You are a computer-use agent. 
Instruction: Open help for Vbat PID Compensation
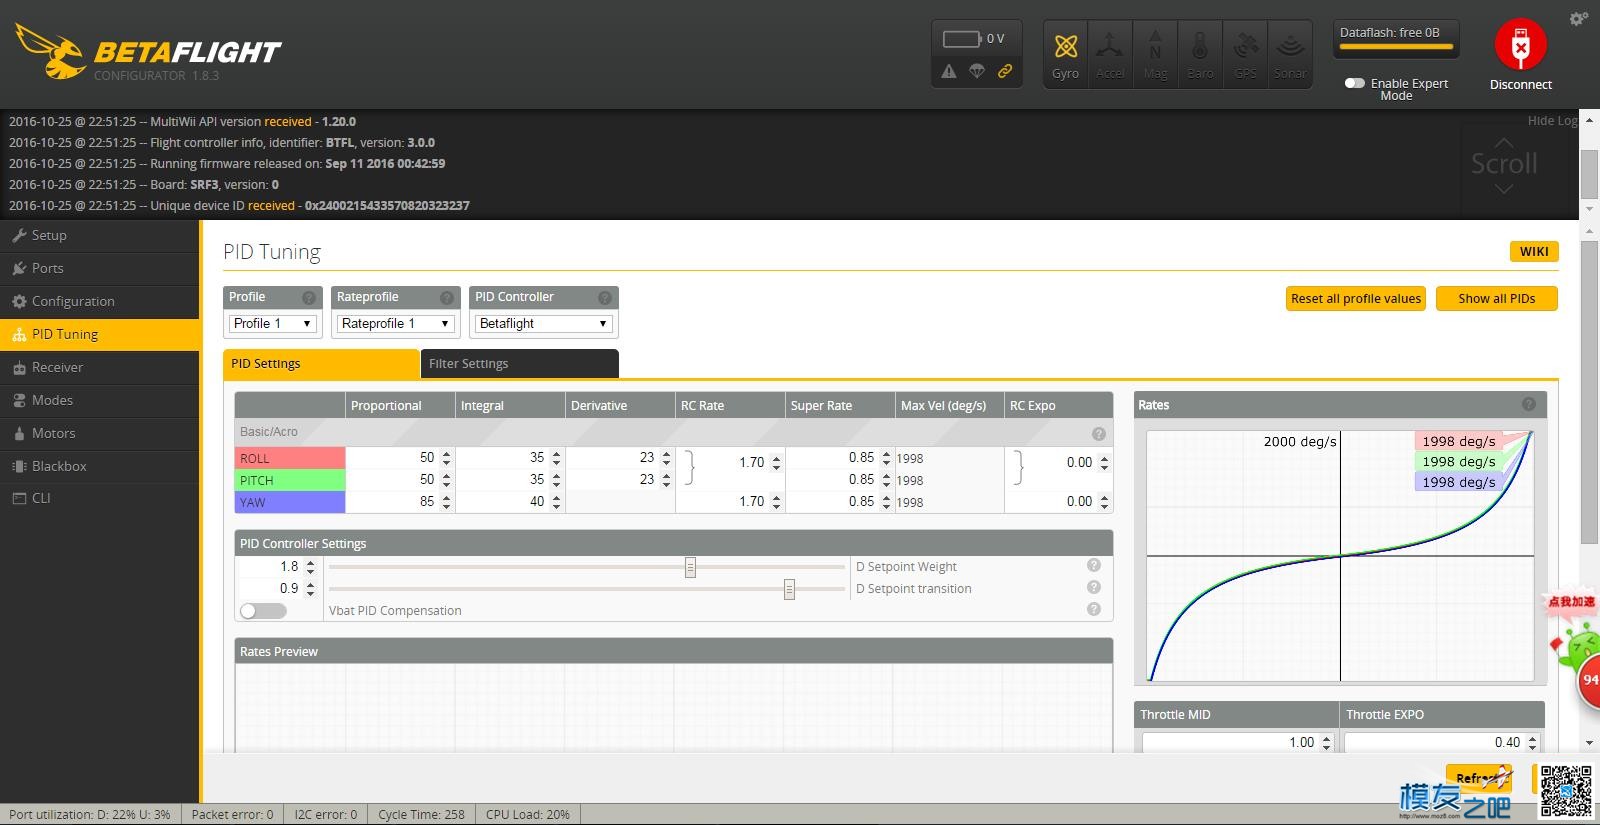[1094, 609]
